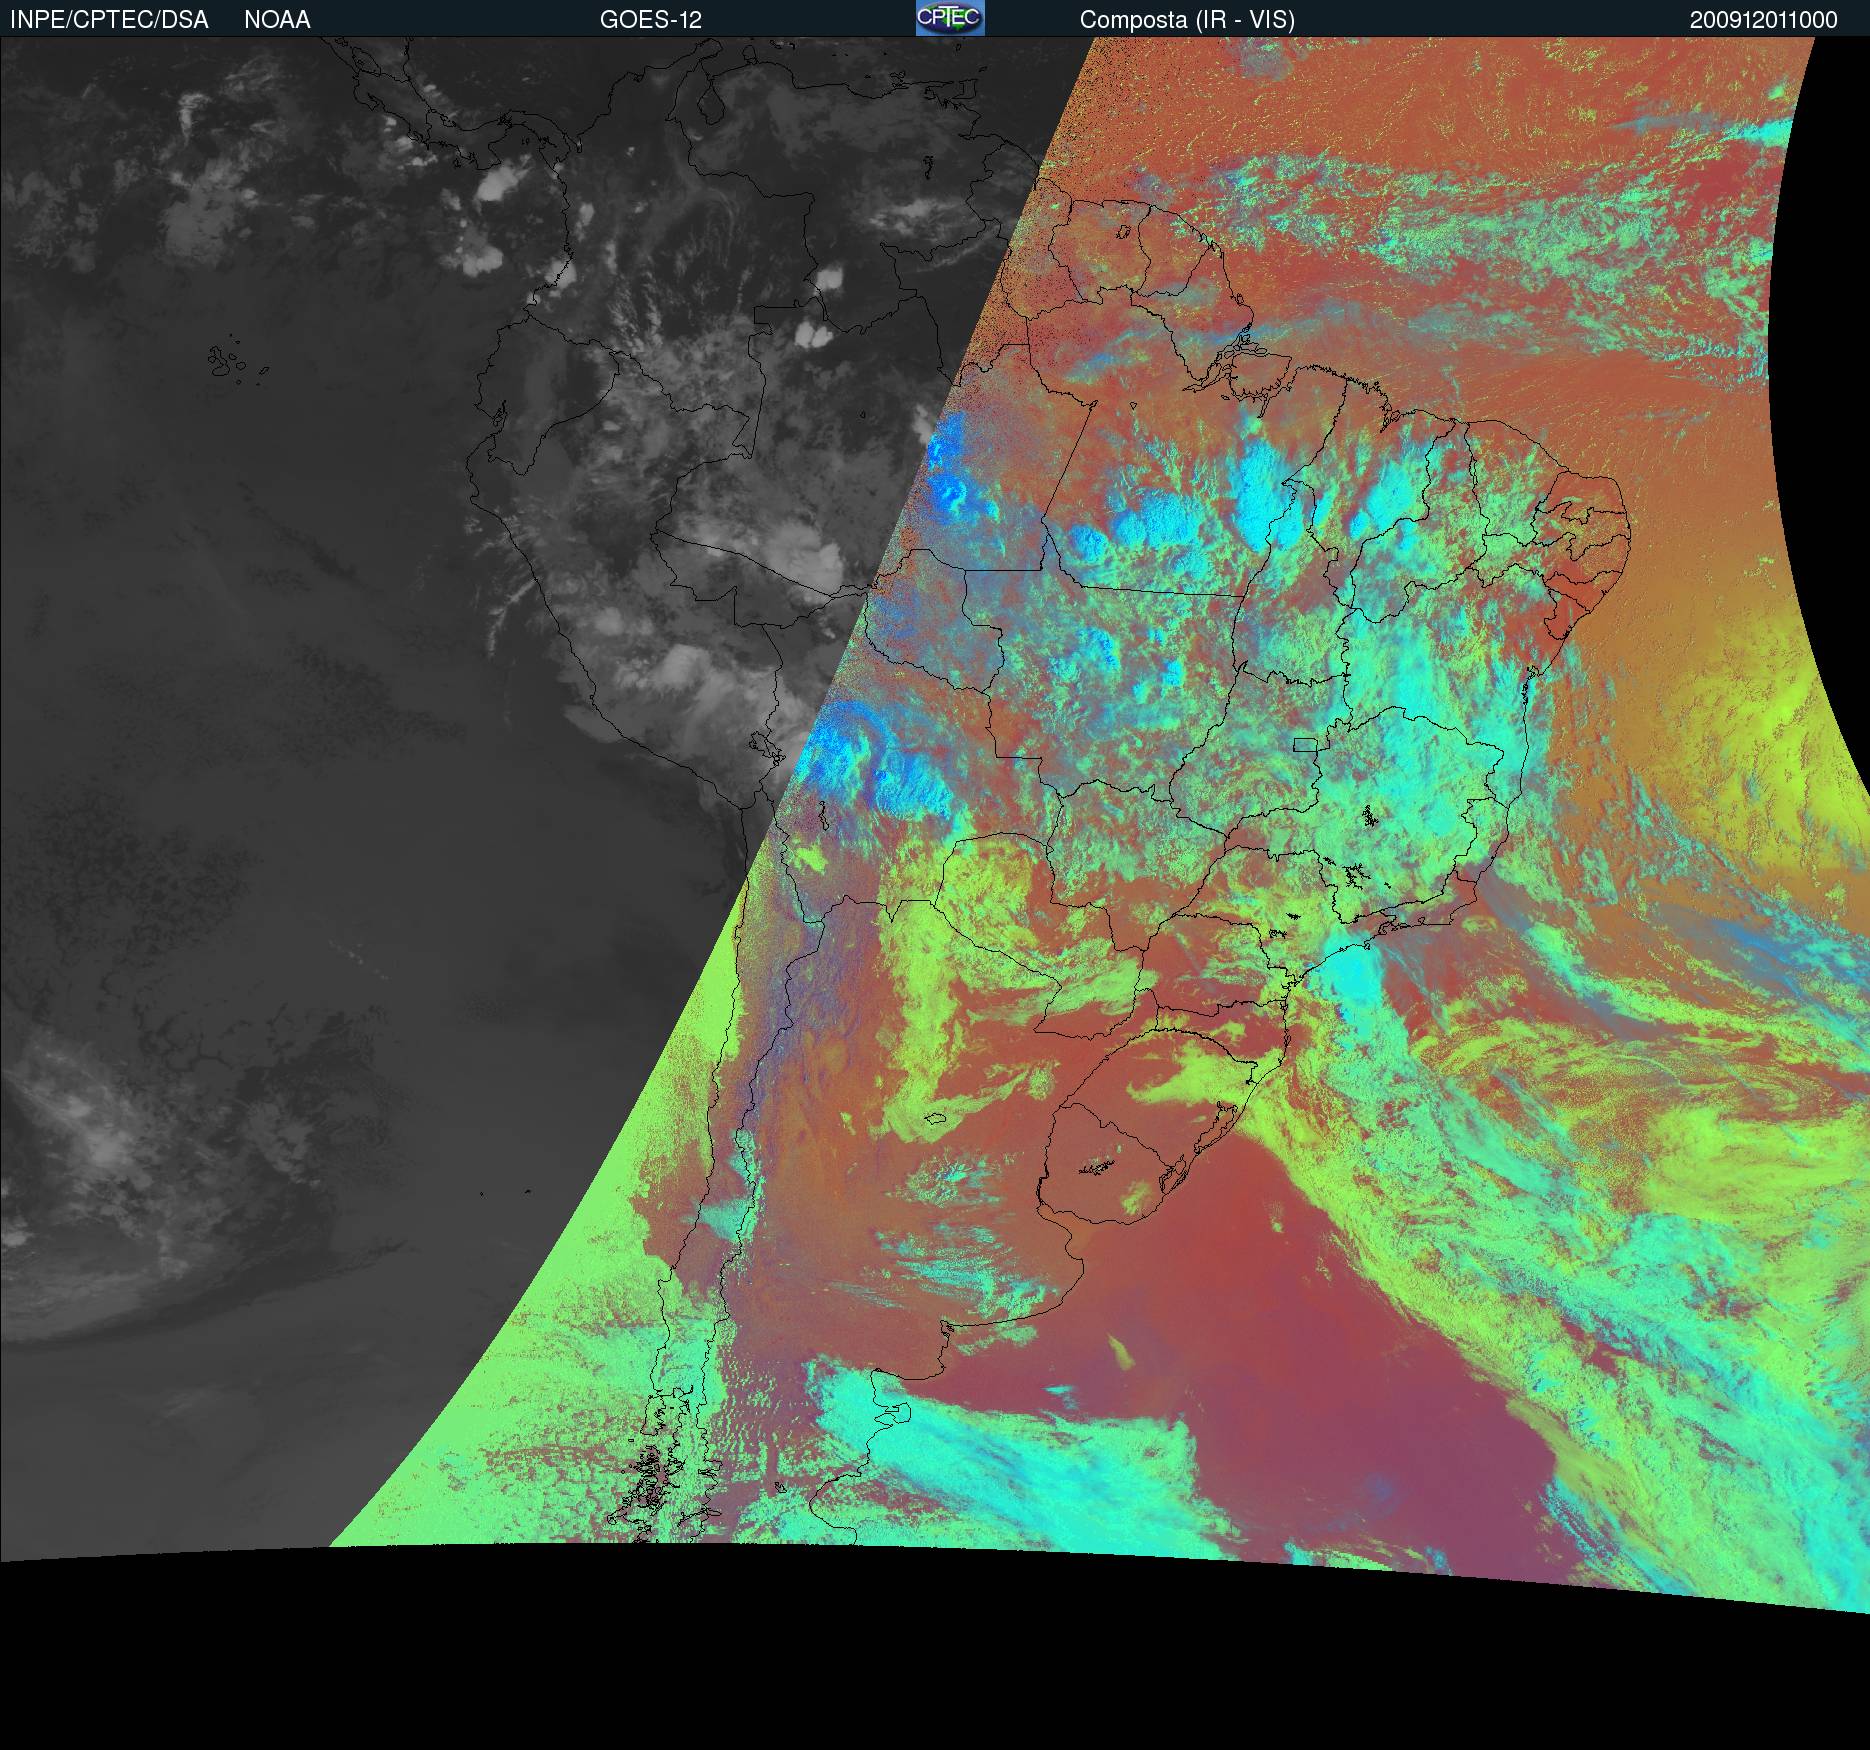Viewport: 1870px width, 1750px height.
Task: Click the small lake outline in central Argentina
Action: (936, 1119)
